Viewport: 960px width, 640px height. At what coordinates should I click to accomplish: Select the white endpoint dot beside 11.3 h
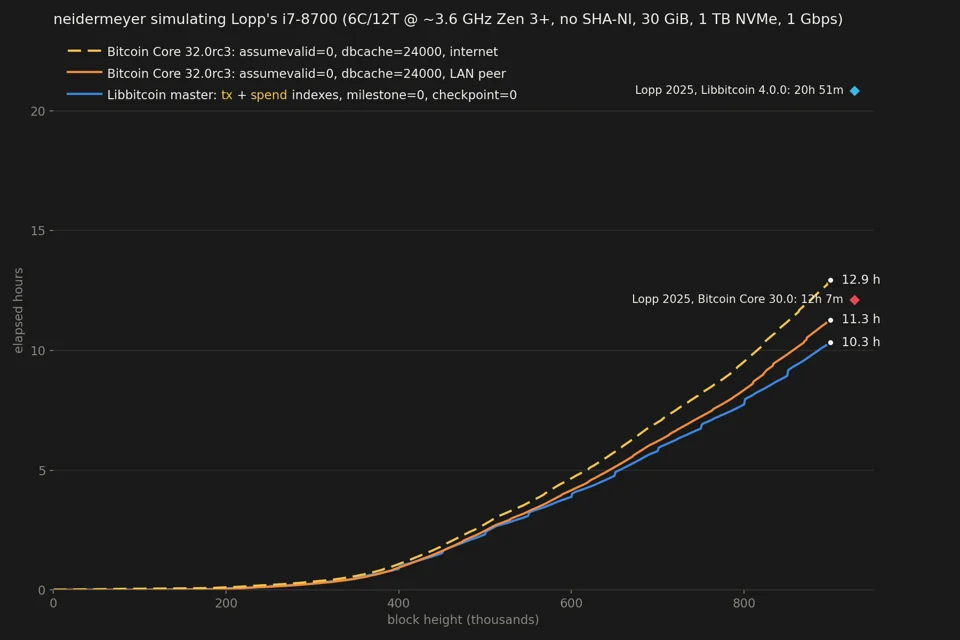(x=831, y=320)
